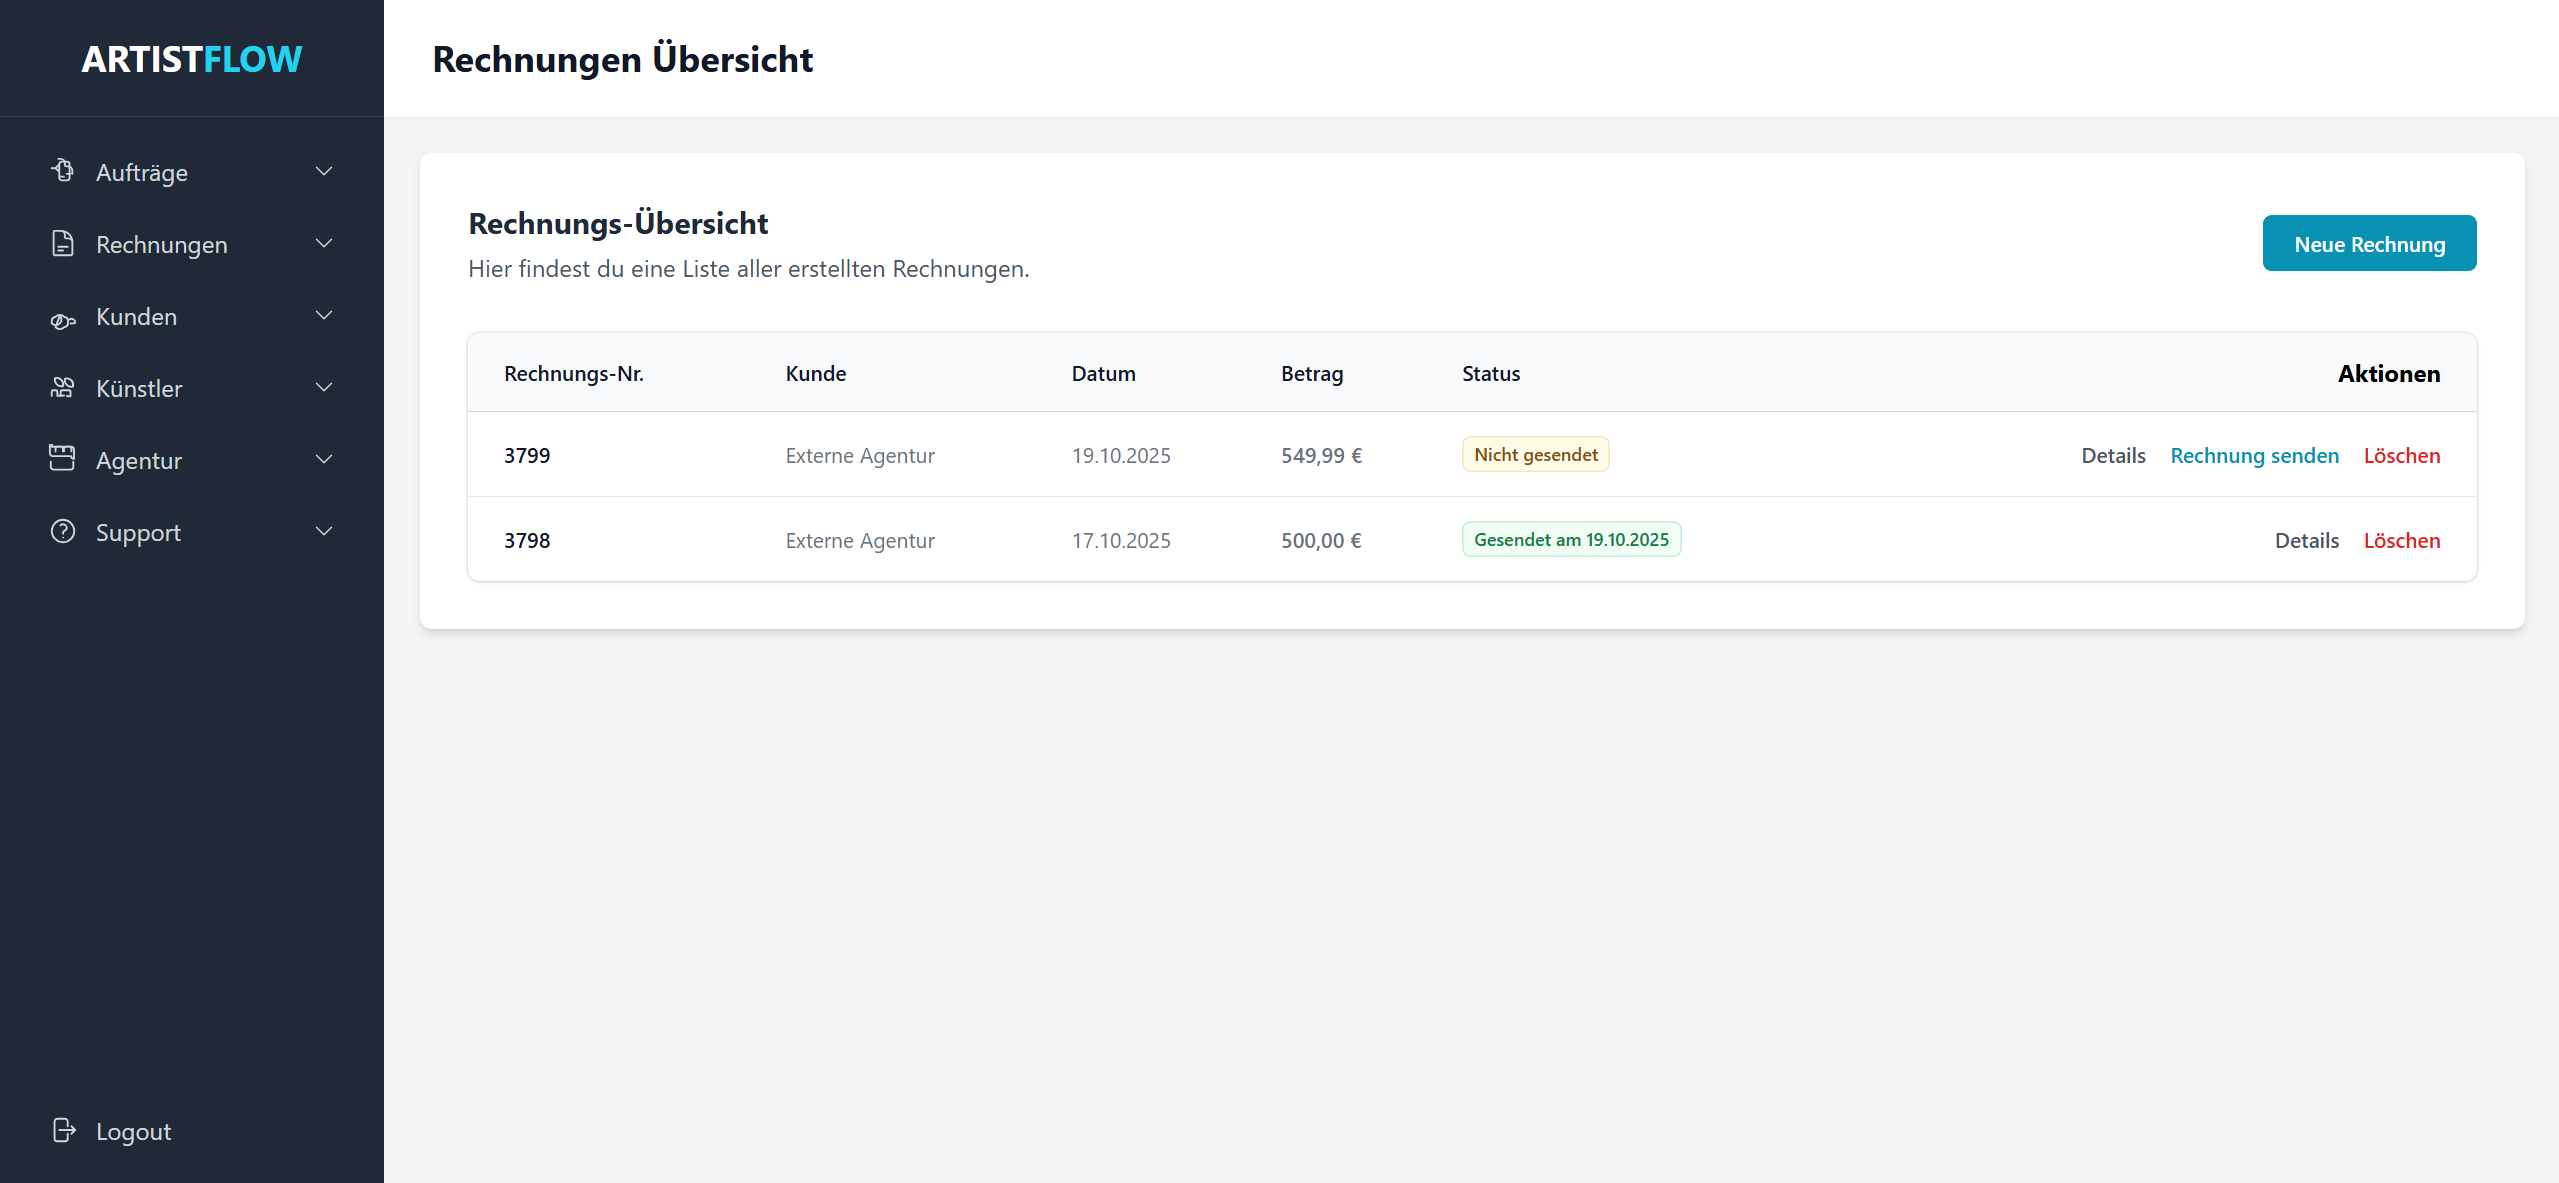Image resolution: width=2559 pixels, height=1183 pixels.
Task: Expand the Aufträge menu chevron
Action: [x=324, y=172]
